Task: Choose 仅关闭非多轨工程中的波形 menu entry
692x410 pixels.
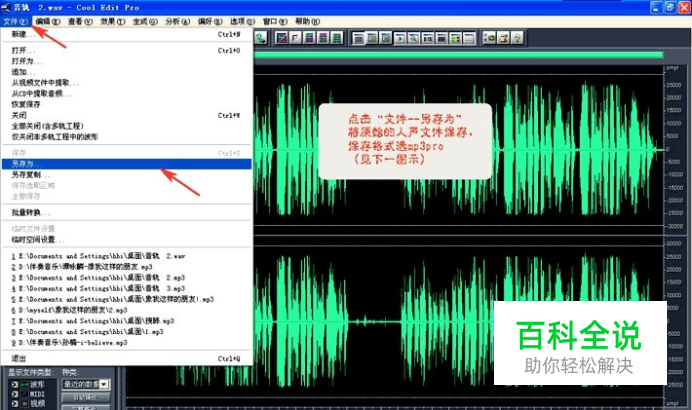Action: (127, 137)
